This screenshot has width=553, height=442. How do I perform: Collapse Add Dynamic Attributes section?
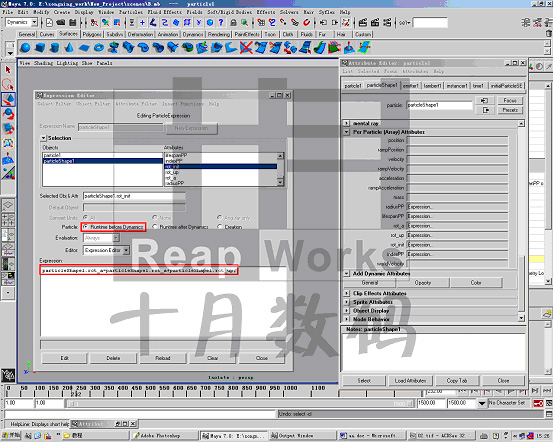pos(346,273)
